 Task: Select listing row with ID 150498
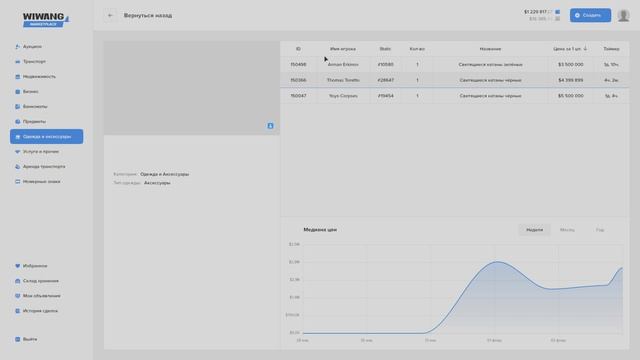click(454, 64)
